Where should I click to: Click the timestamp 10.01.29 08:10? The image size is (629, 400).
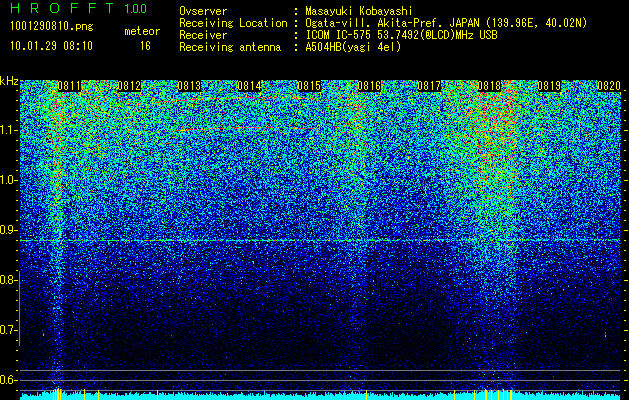51,46
